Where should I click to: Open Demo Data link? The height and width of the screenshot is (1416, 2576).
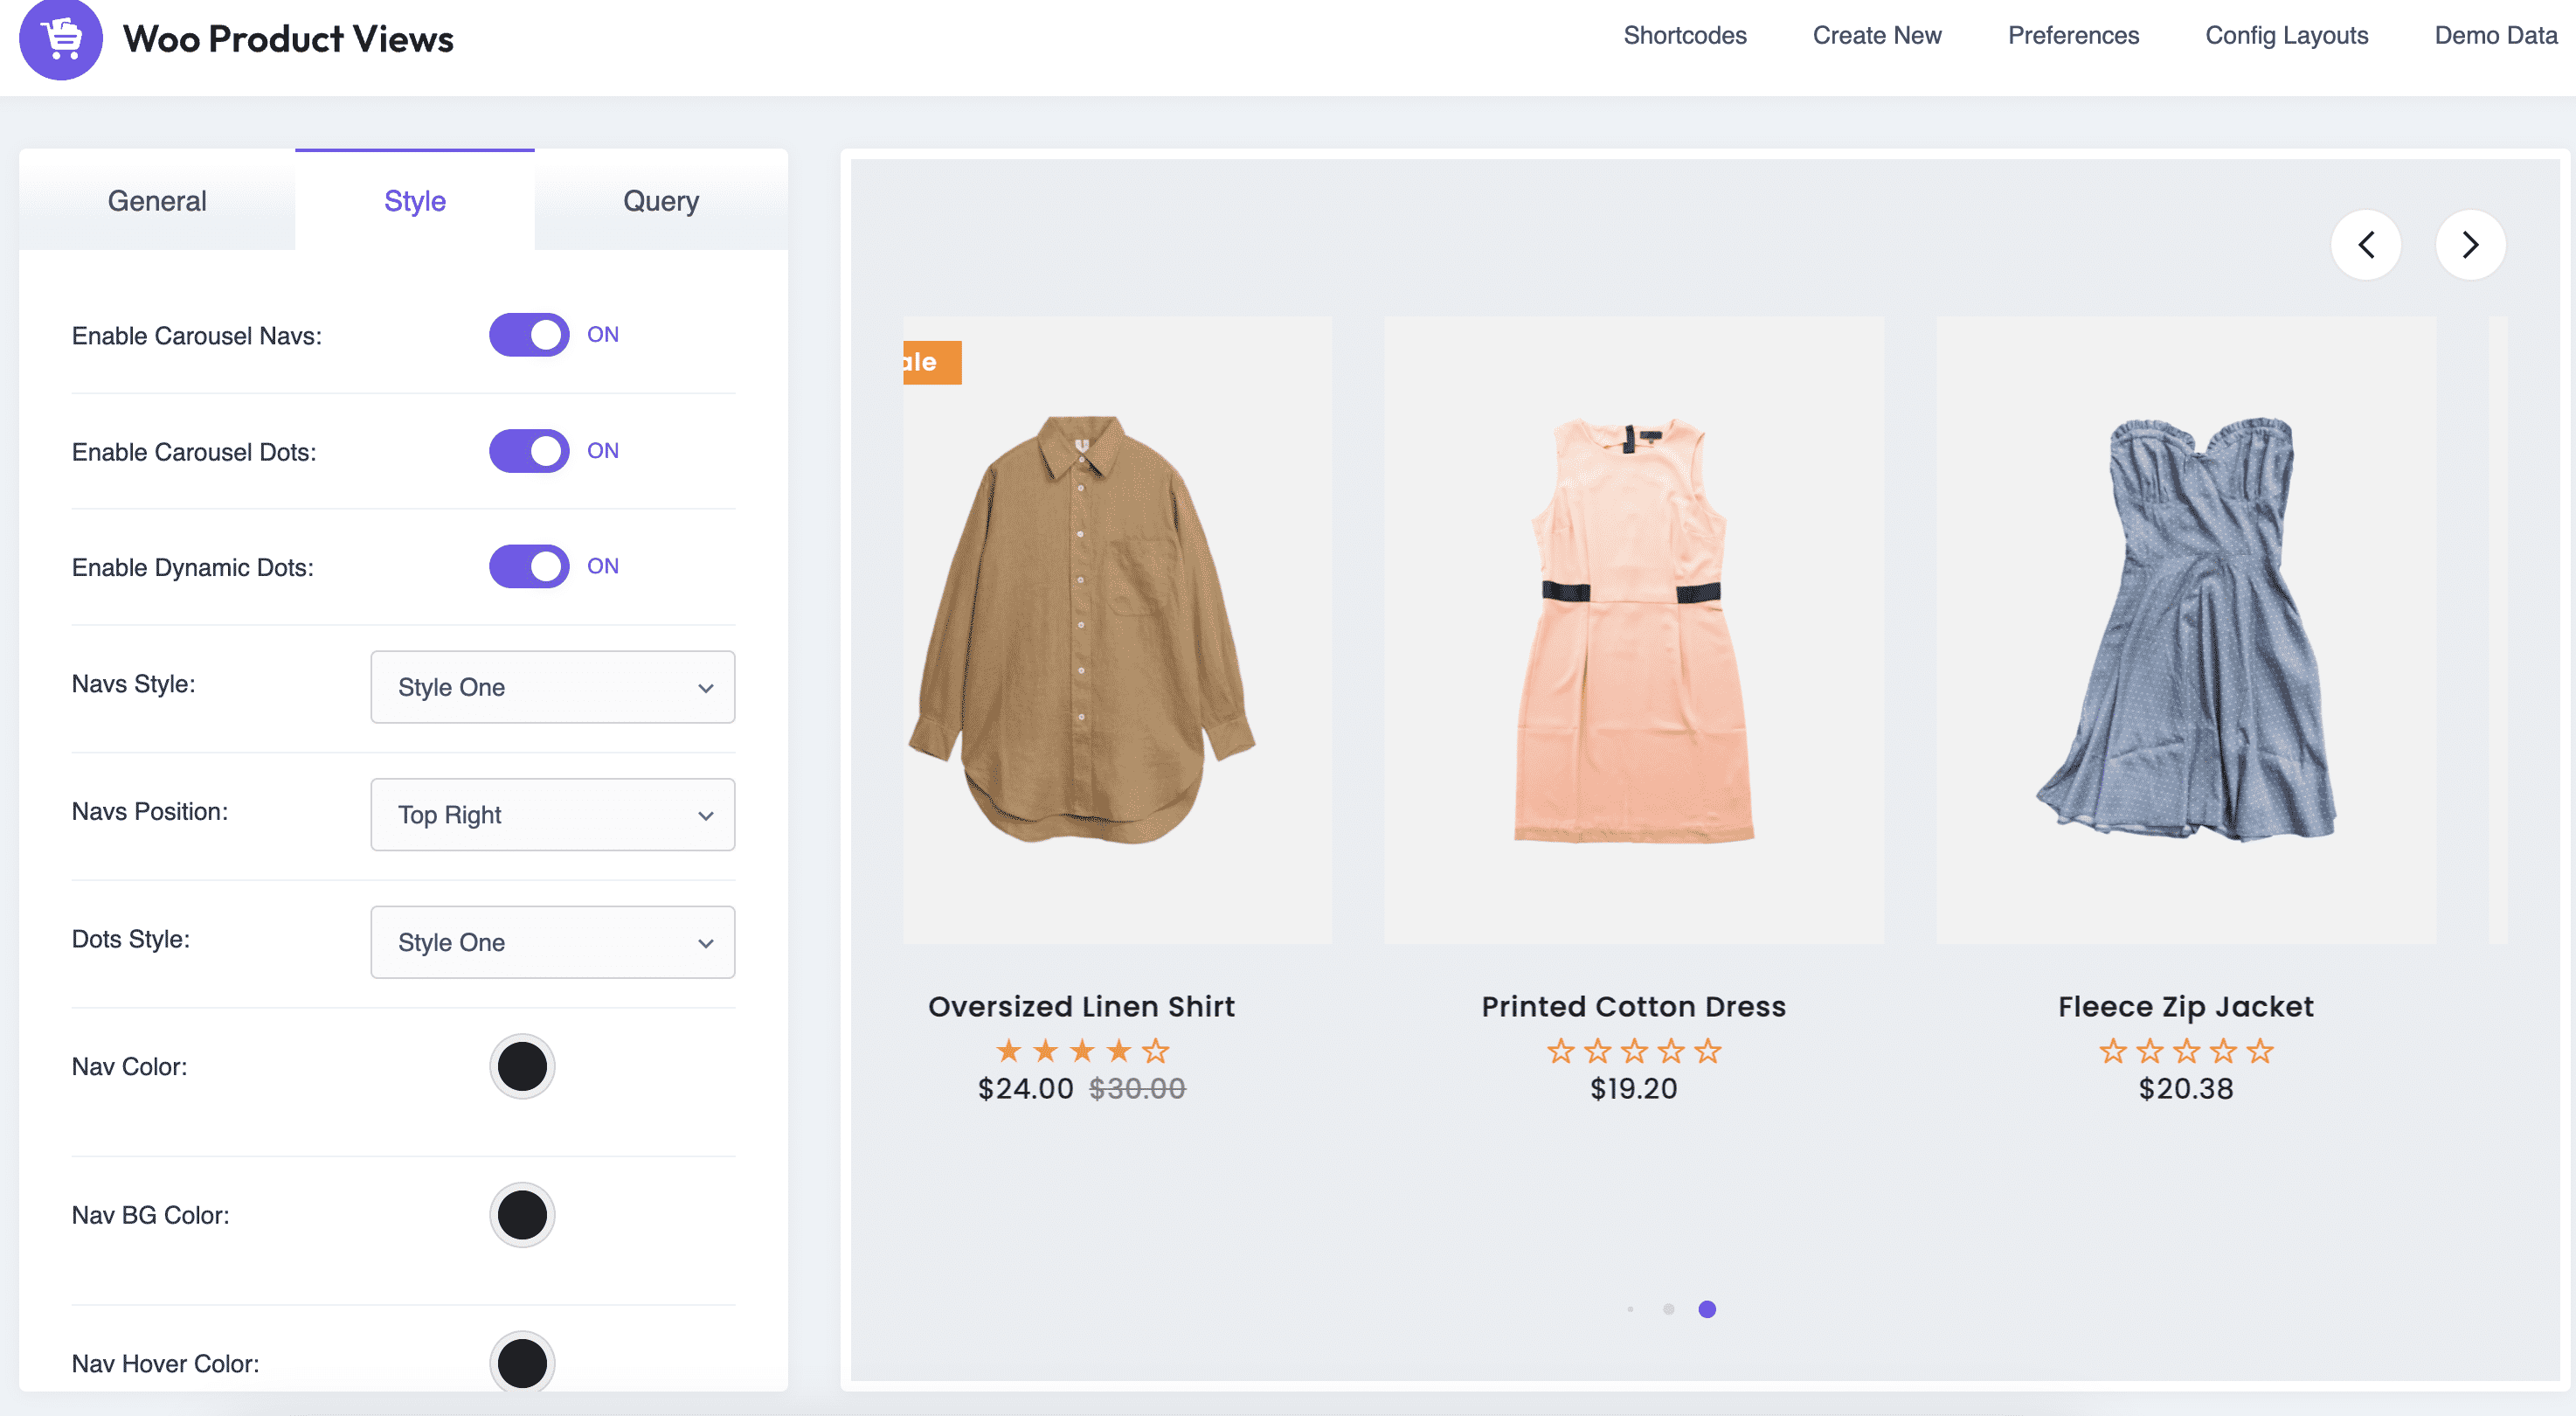click(2496, 35)
